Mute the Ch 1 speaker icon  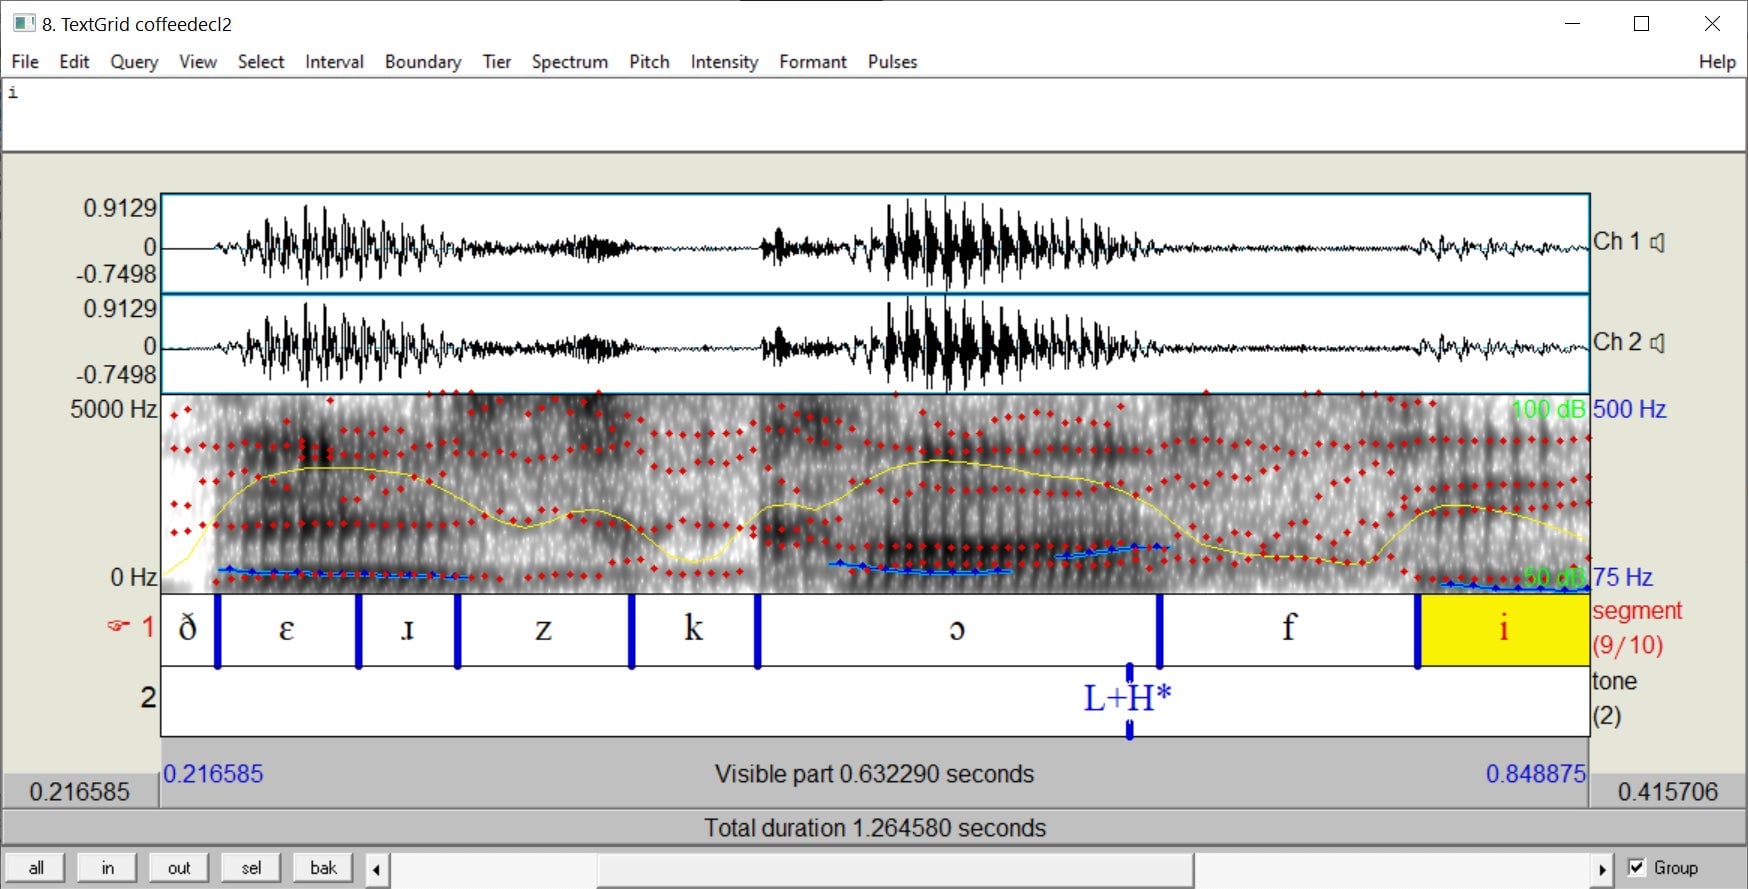1657,242
